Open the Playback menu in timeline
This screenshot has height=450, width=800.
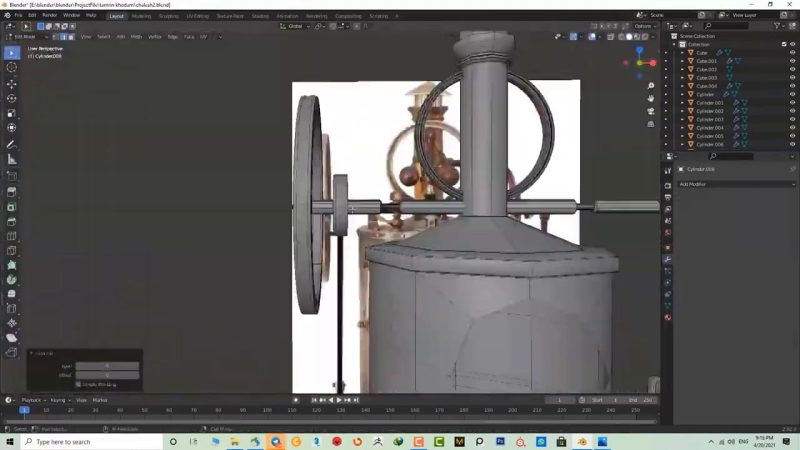coord(31,400)
